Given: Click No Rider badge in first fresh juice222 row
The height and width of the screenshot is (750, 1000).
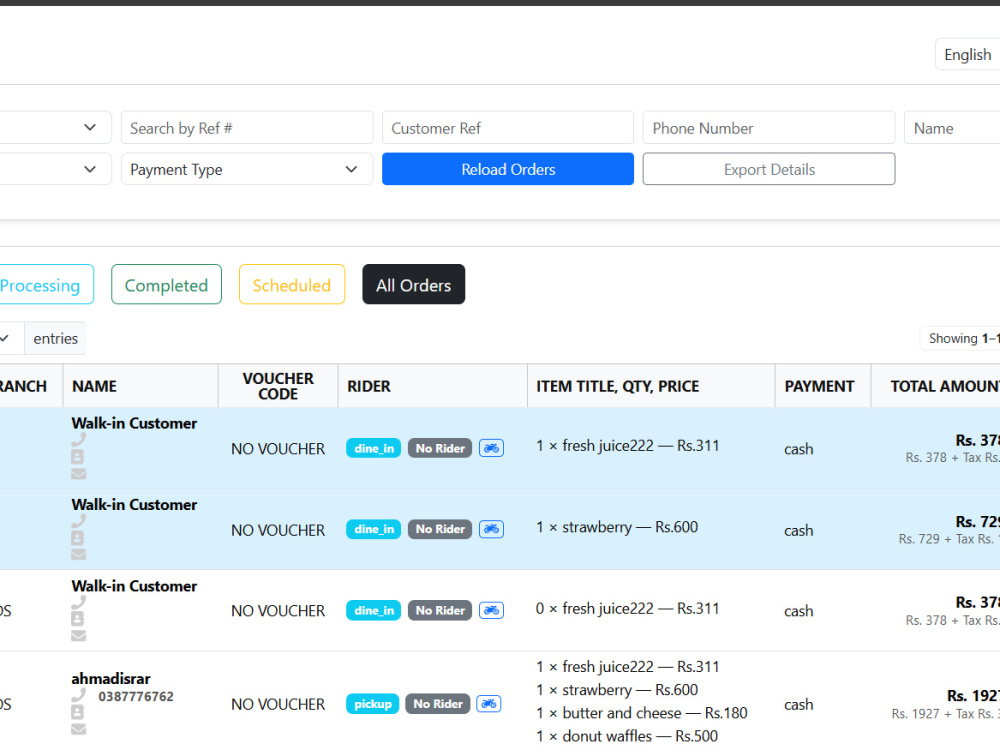Looking at the screenshot, I should 440,448.
